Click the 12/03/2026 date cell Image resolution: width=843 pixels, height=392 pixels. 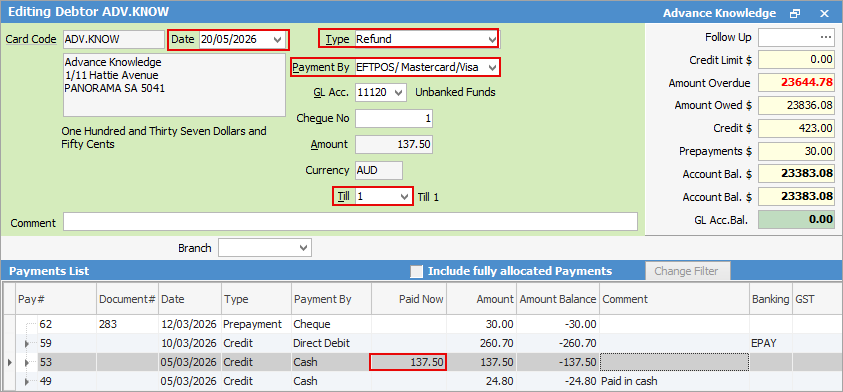click(x=190, y=325)
